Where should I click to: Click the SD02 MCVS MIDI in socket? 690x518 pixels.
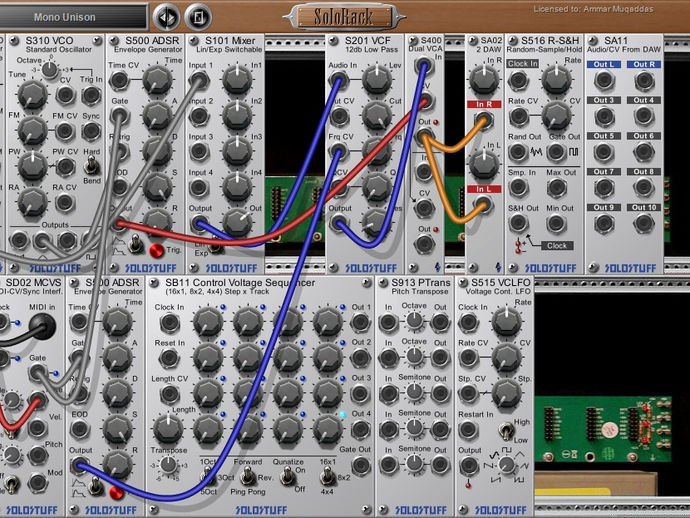coord(43,327)
